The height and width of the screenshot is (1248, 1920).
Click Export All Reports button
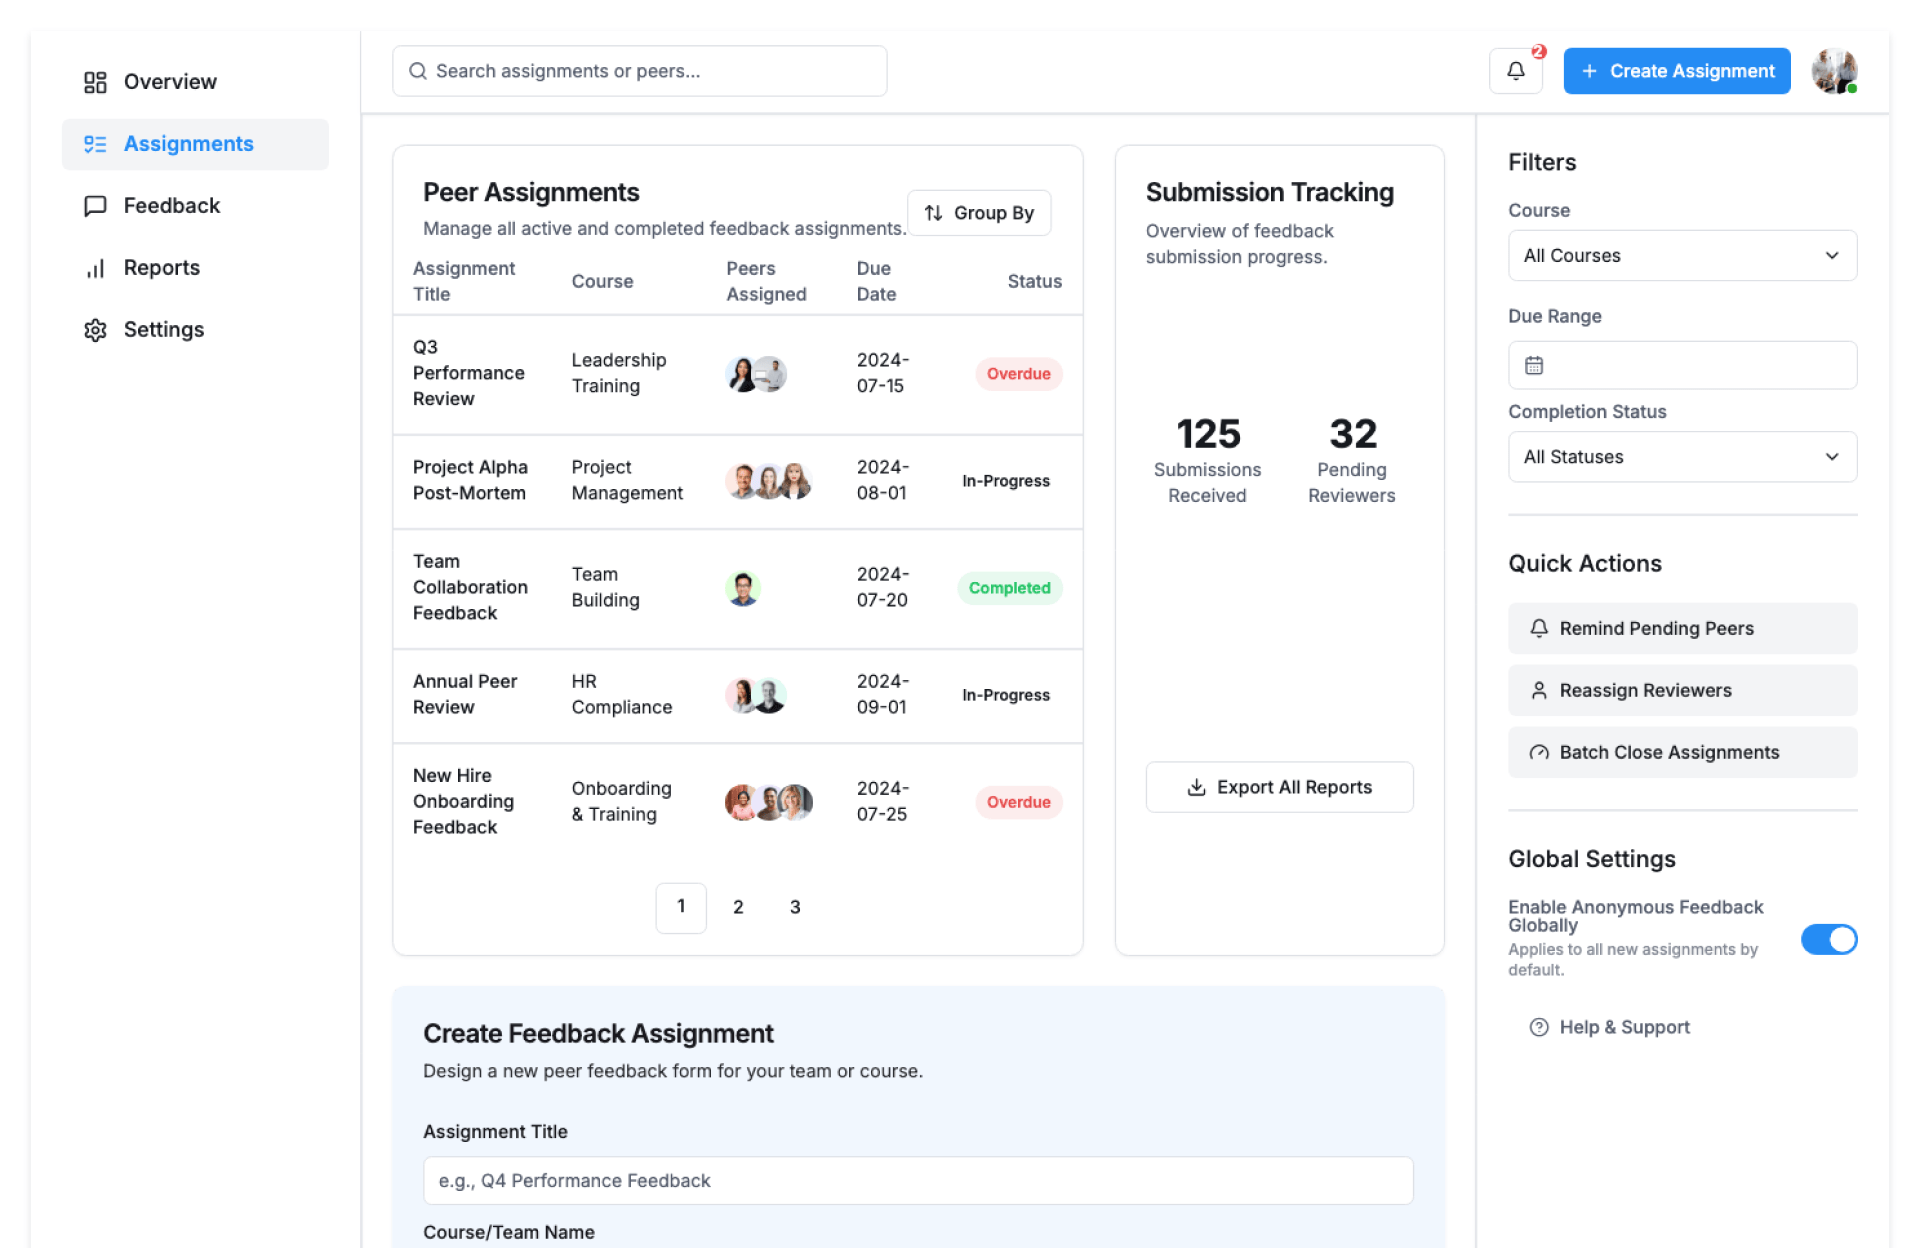point(1279,787)
